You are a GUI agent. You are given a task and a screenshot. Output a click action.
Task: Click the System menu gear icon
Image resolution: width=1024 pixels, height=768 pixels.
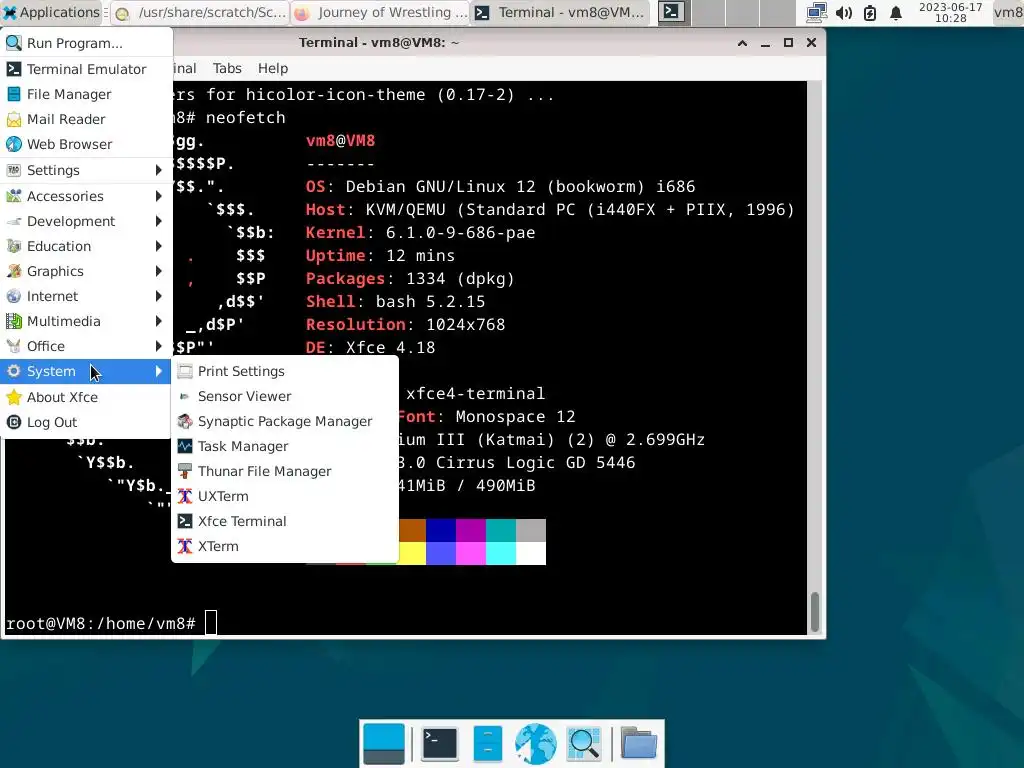[14, 371]
